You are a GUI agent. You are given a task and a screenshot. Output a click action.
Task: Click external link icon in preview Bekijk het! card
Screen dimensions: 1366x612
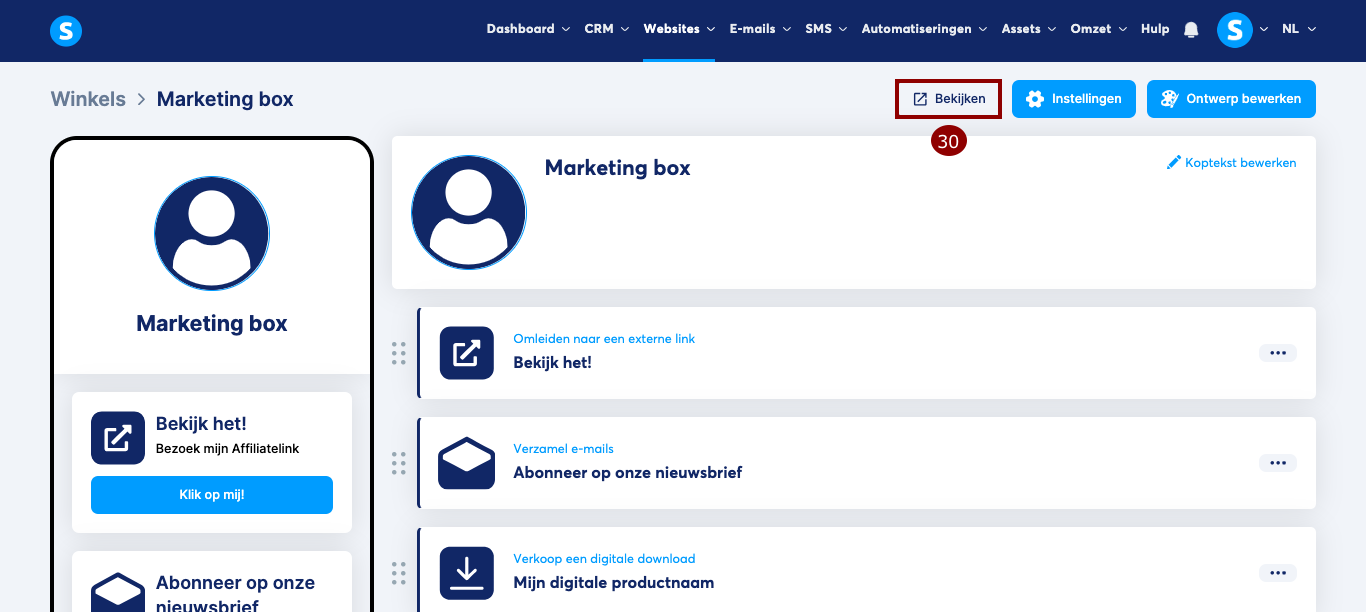[118, 438]
